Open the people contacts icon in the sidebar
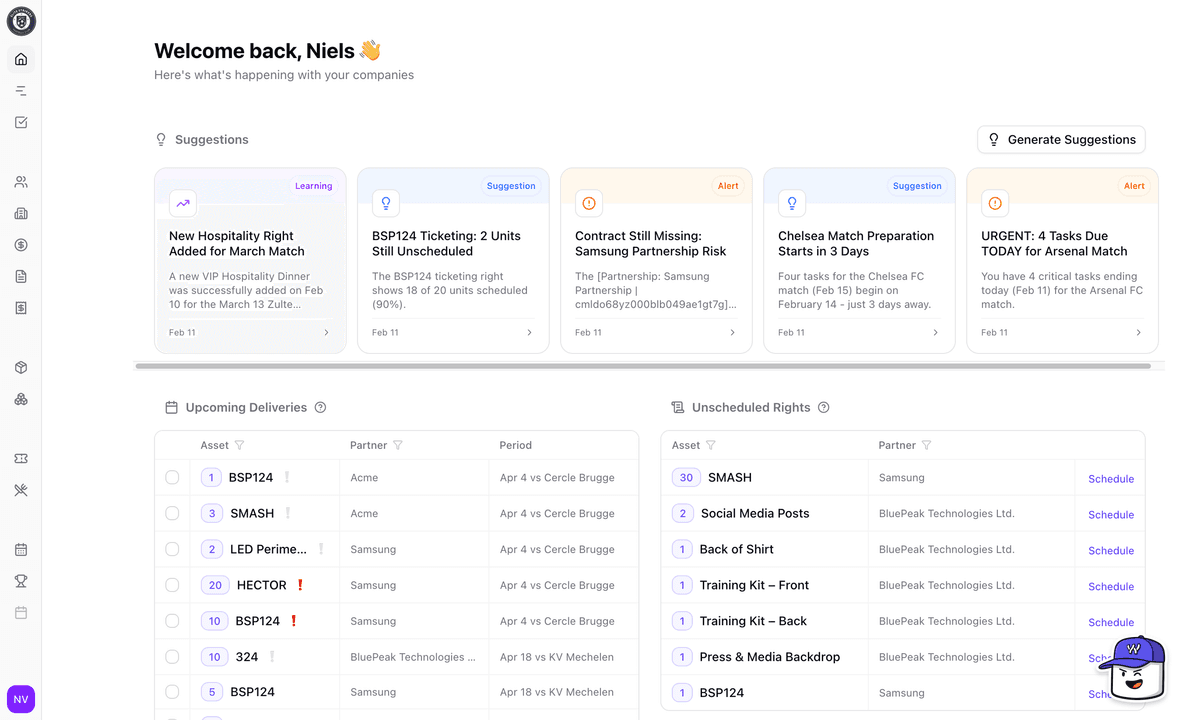This screenshot has height=720, width=1200. tap(21, 182)
